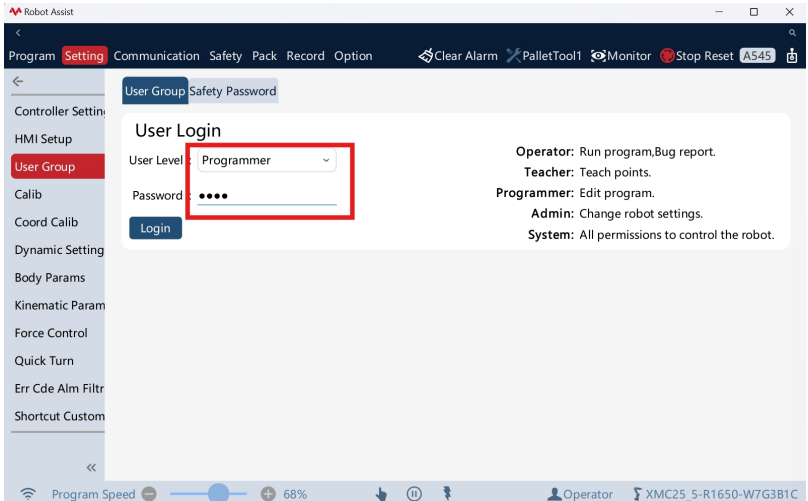Screen dimensions: 808x501
Task: Click the Robot Assist app logo
Action: (x=15, y=11)
